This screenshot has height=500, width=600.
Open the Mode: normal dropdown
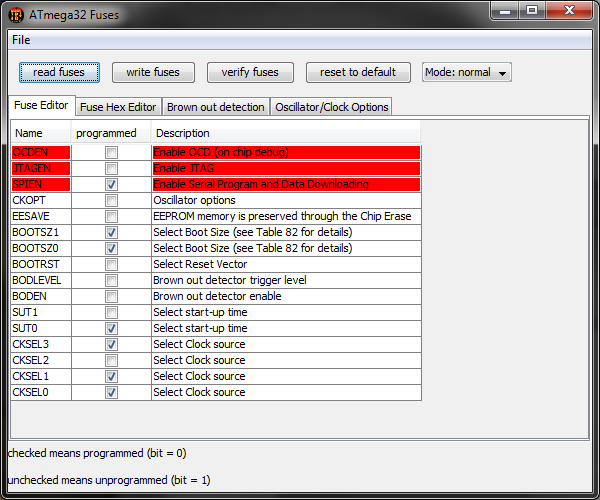click(466, 72)
